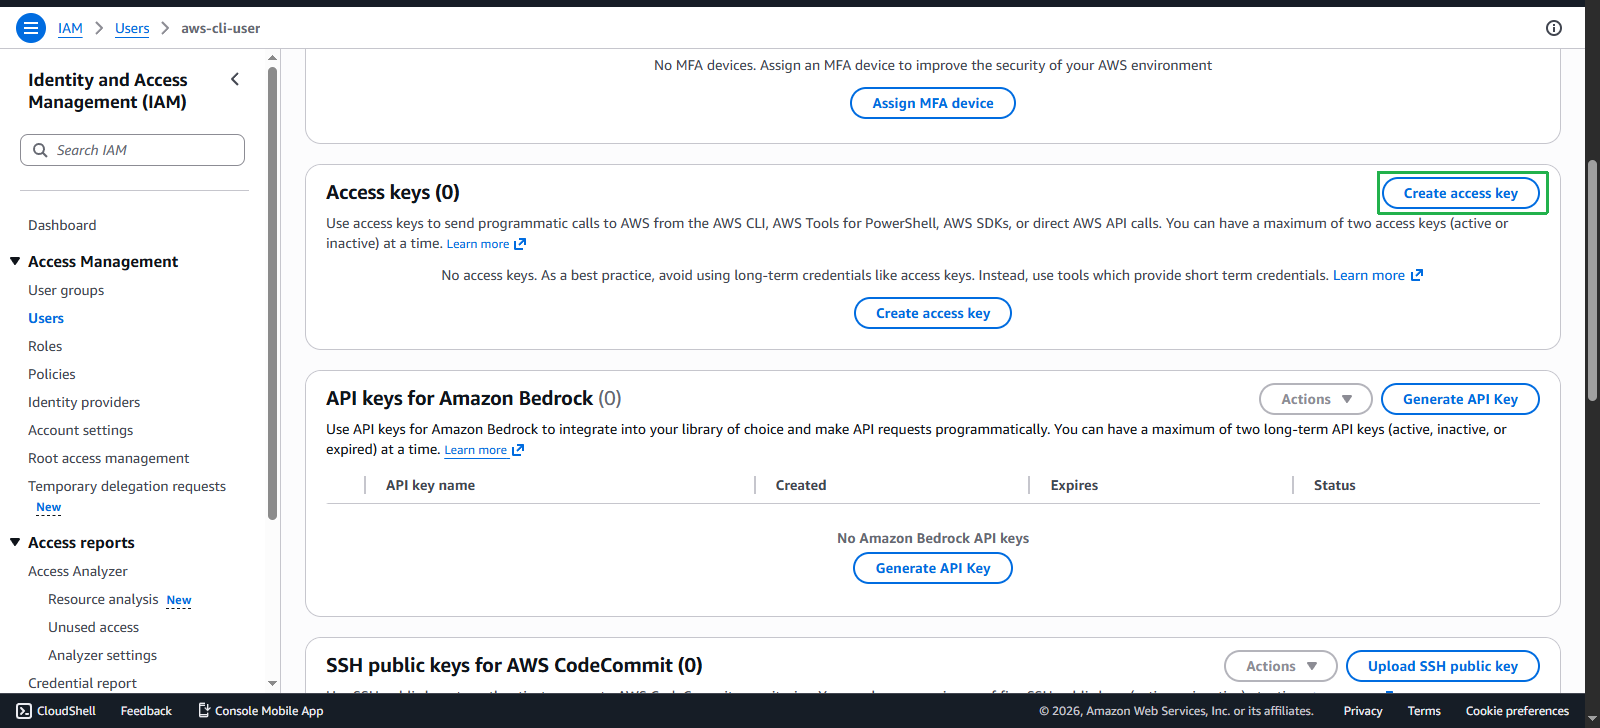1600x728 pixels.
Task: Open the Console Mobile App link
Action: (261, 711)
